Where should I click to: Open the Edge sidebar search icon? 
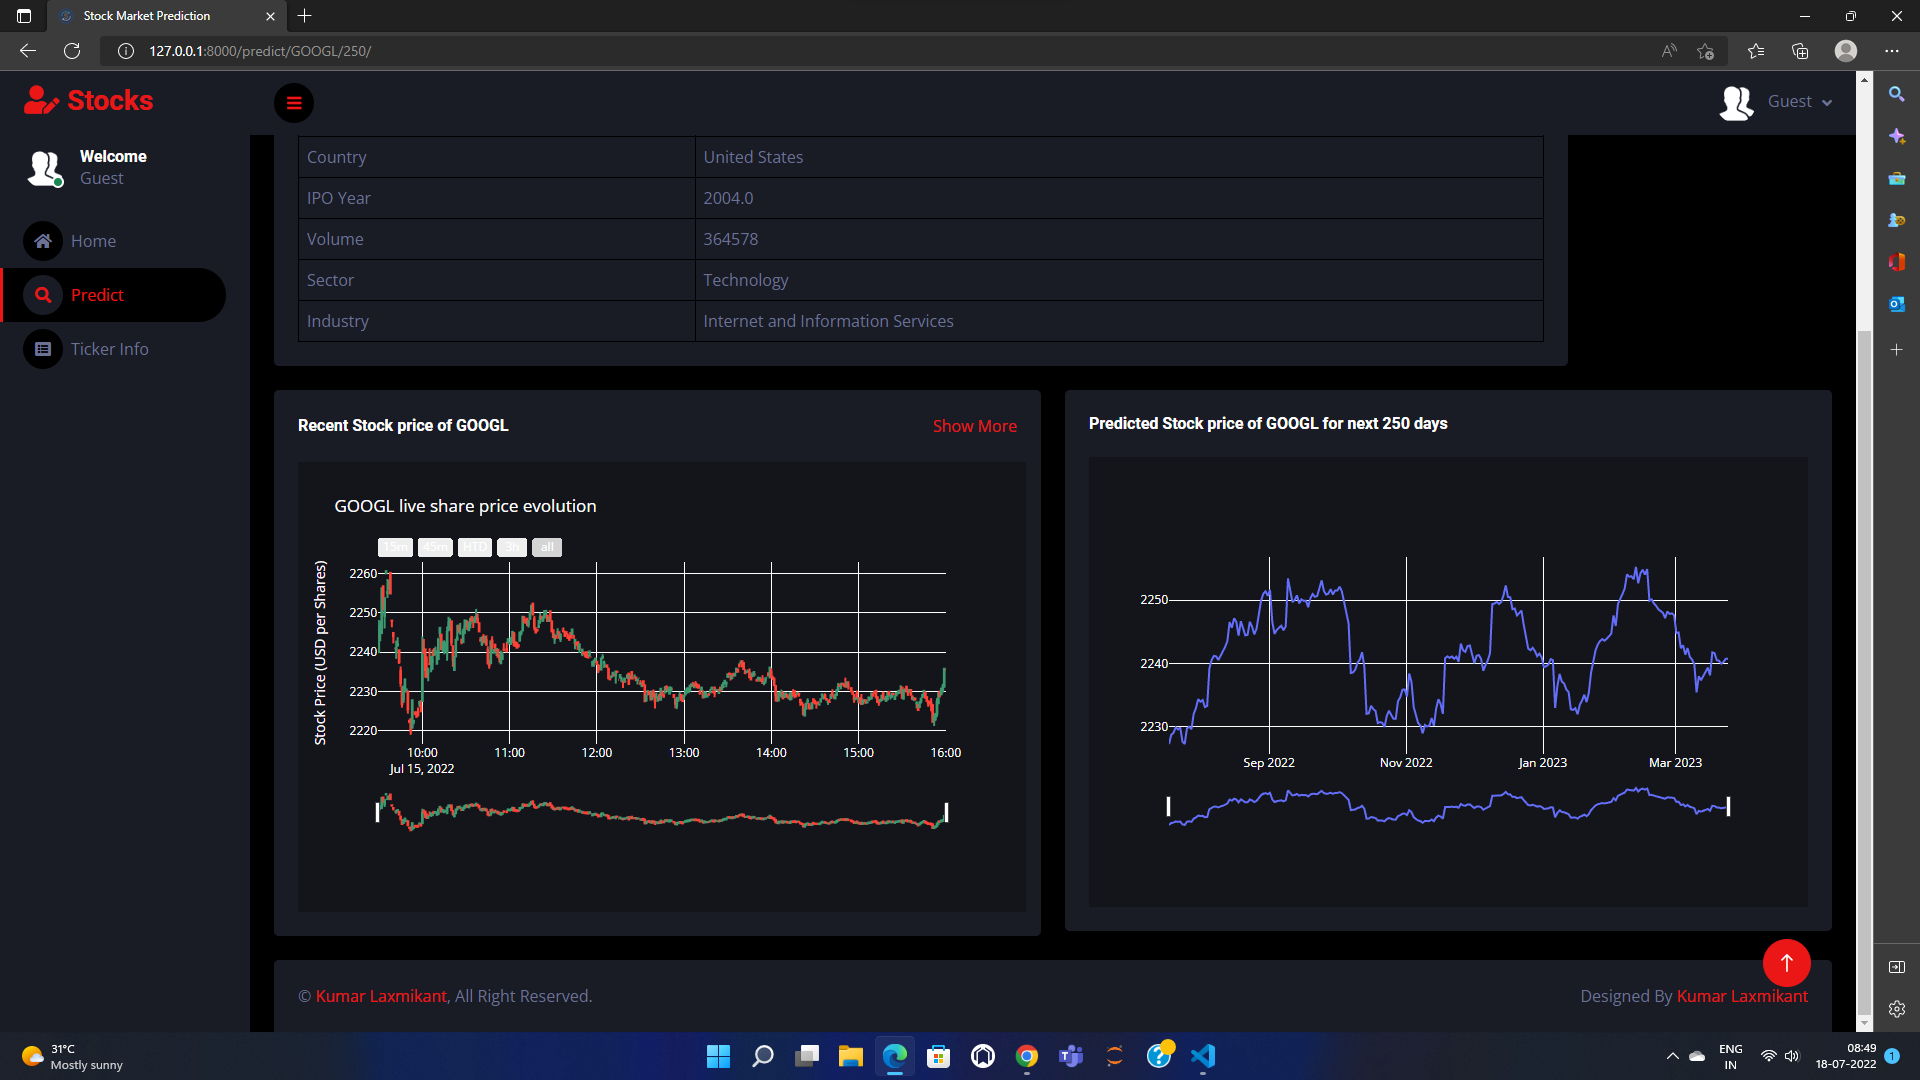pos(1896,94)
